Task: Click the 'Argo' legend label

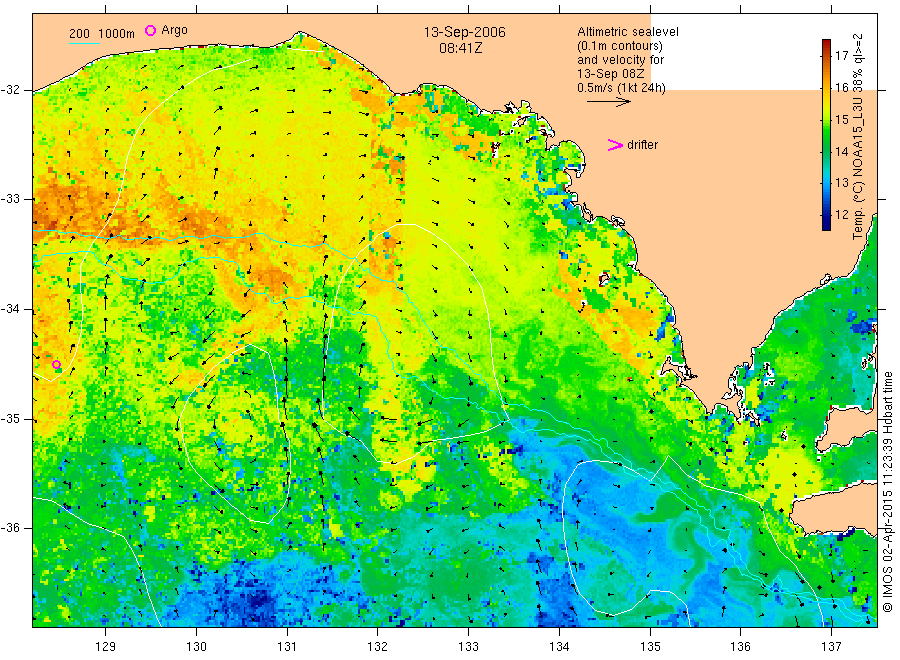Action: click(x=174, y=30)
